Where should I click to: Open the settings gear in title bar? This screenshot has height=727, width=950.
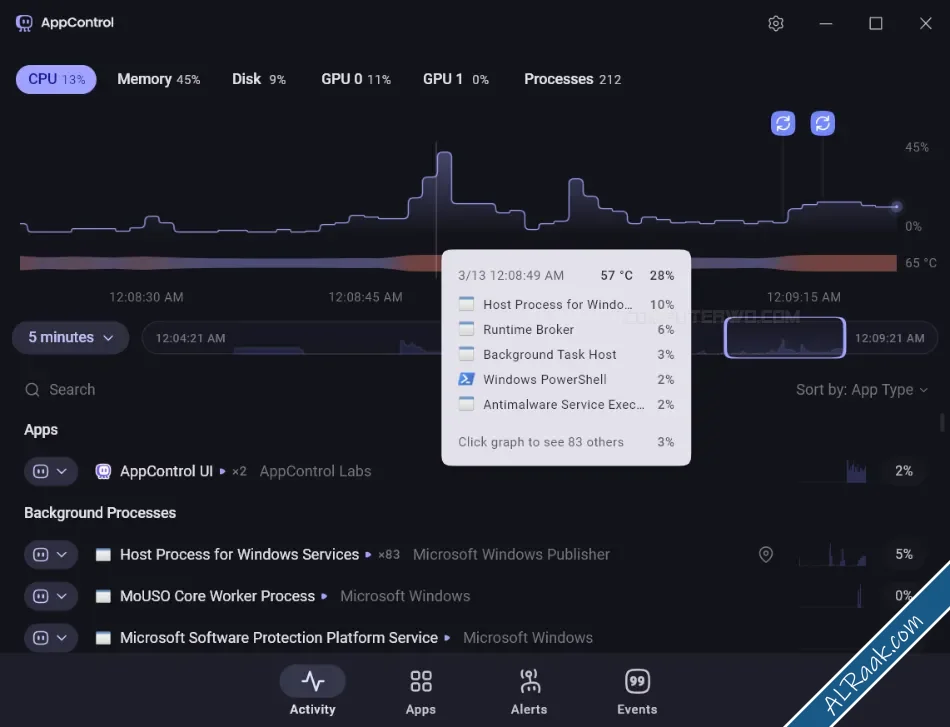tap(776, 23)
